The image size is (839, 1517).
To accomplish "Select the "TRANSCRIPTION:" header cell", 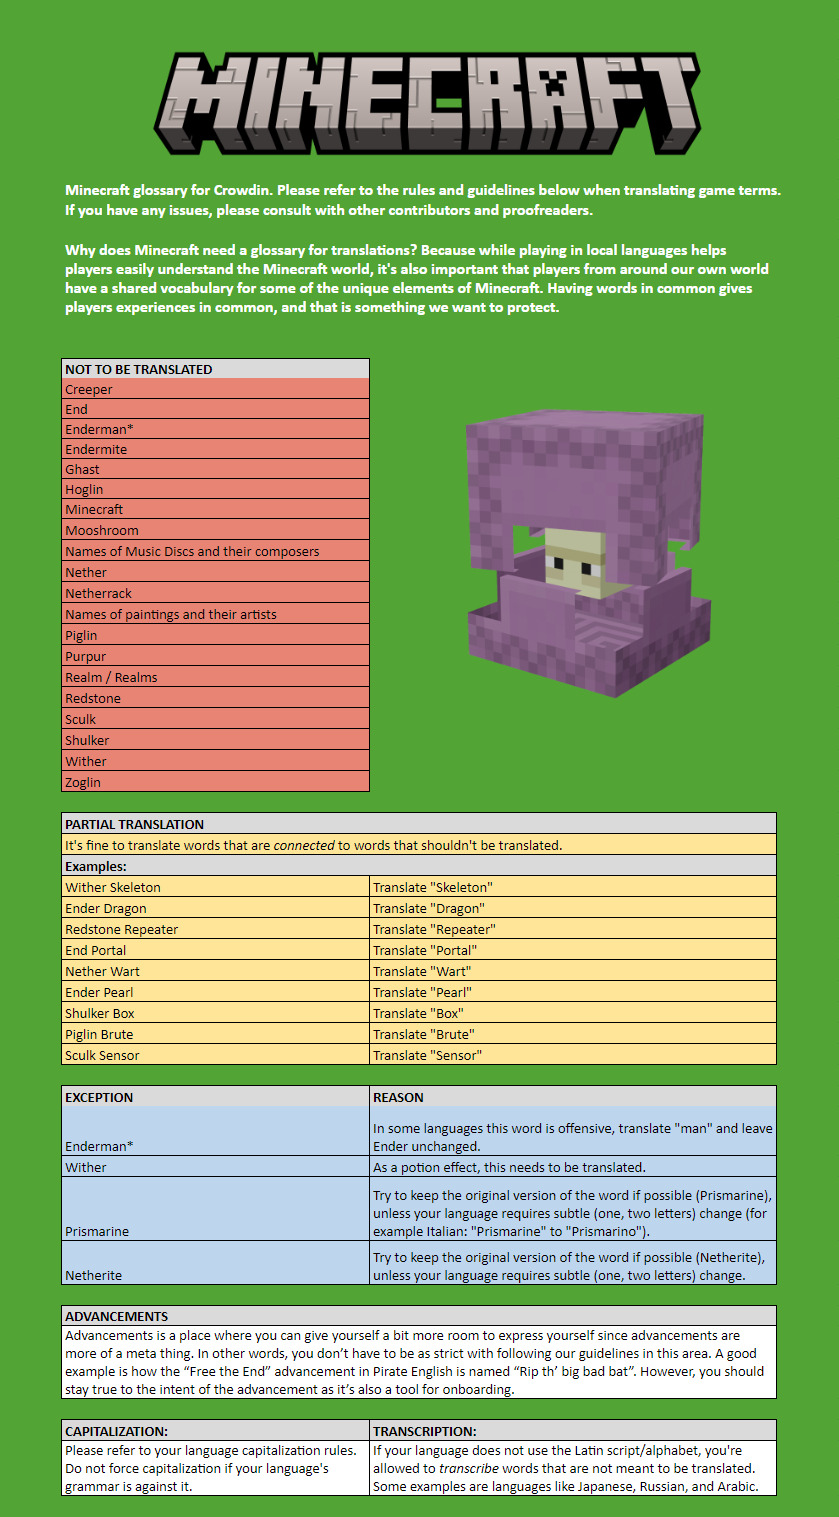I will (573, 1431).
